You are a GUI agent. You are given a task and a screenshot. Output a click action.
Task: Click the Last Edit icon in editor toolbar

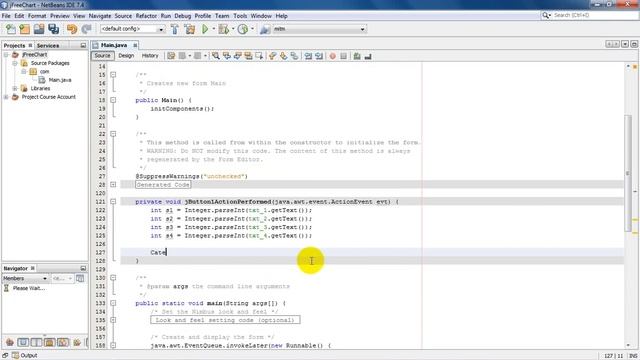171,56
